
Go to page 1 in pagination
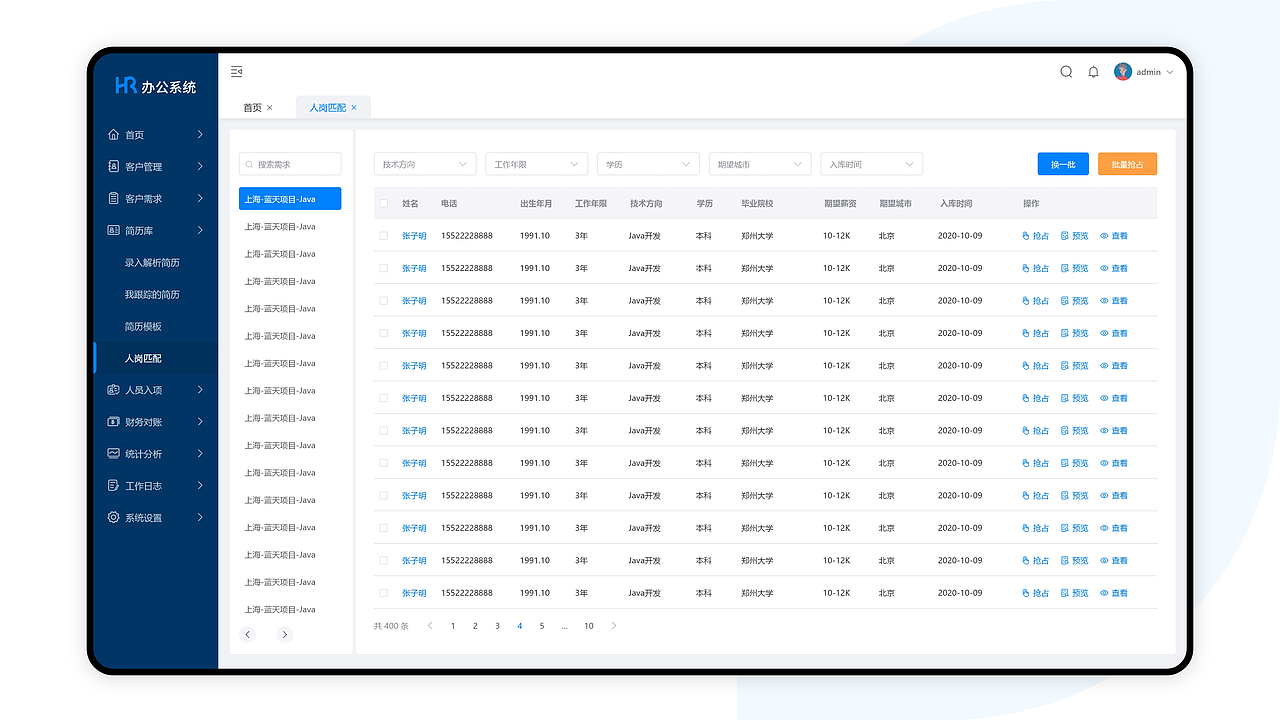pos(453,626)
